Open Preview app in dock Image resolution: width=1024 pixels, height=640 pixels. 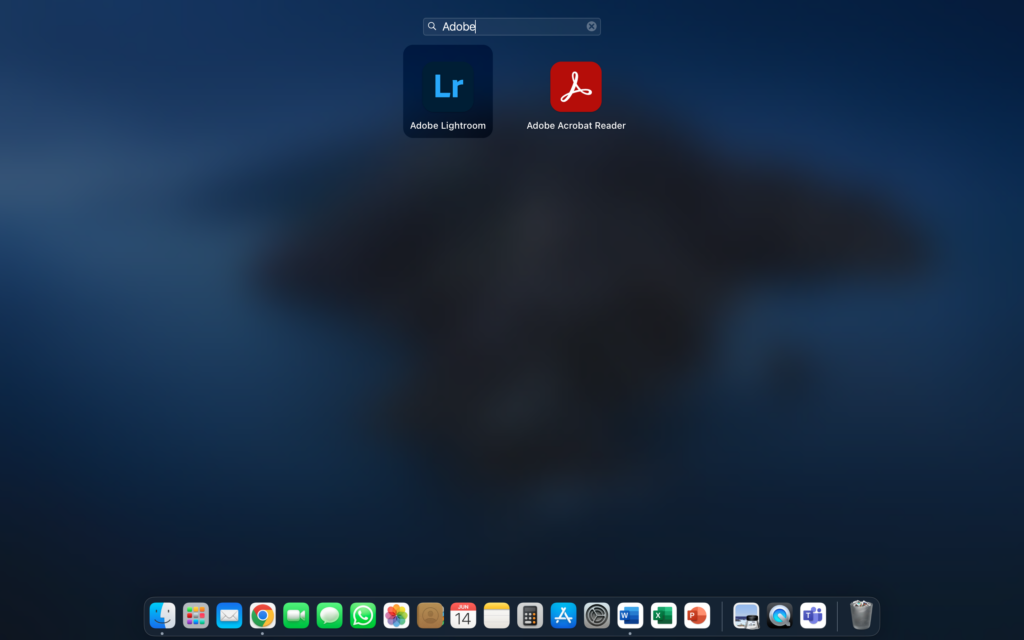[746, 615]
